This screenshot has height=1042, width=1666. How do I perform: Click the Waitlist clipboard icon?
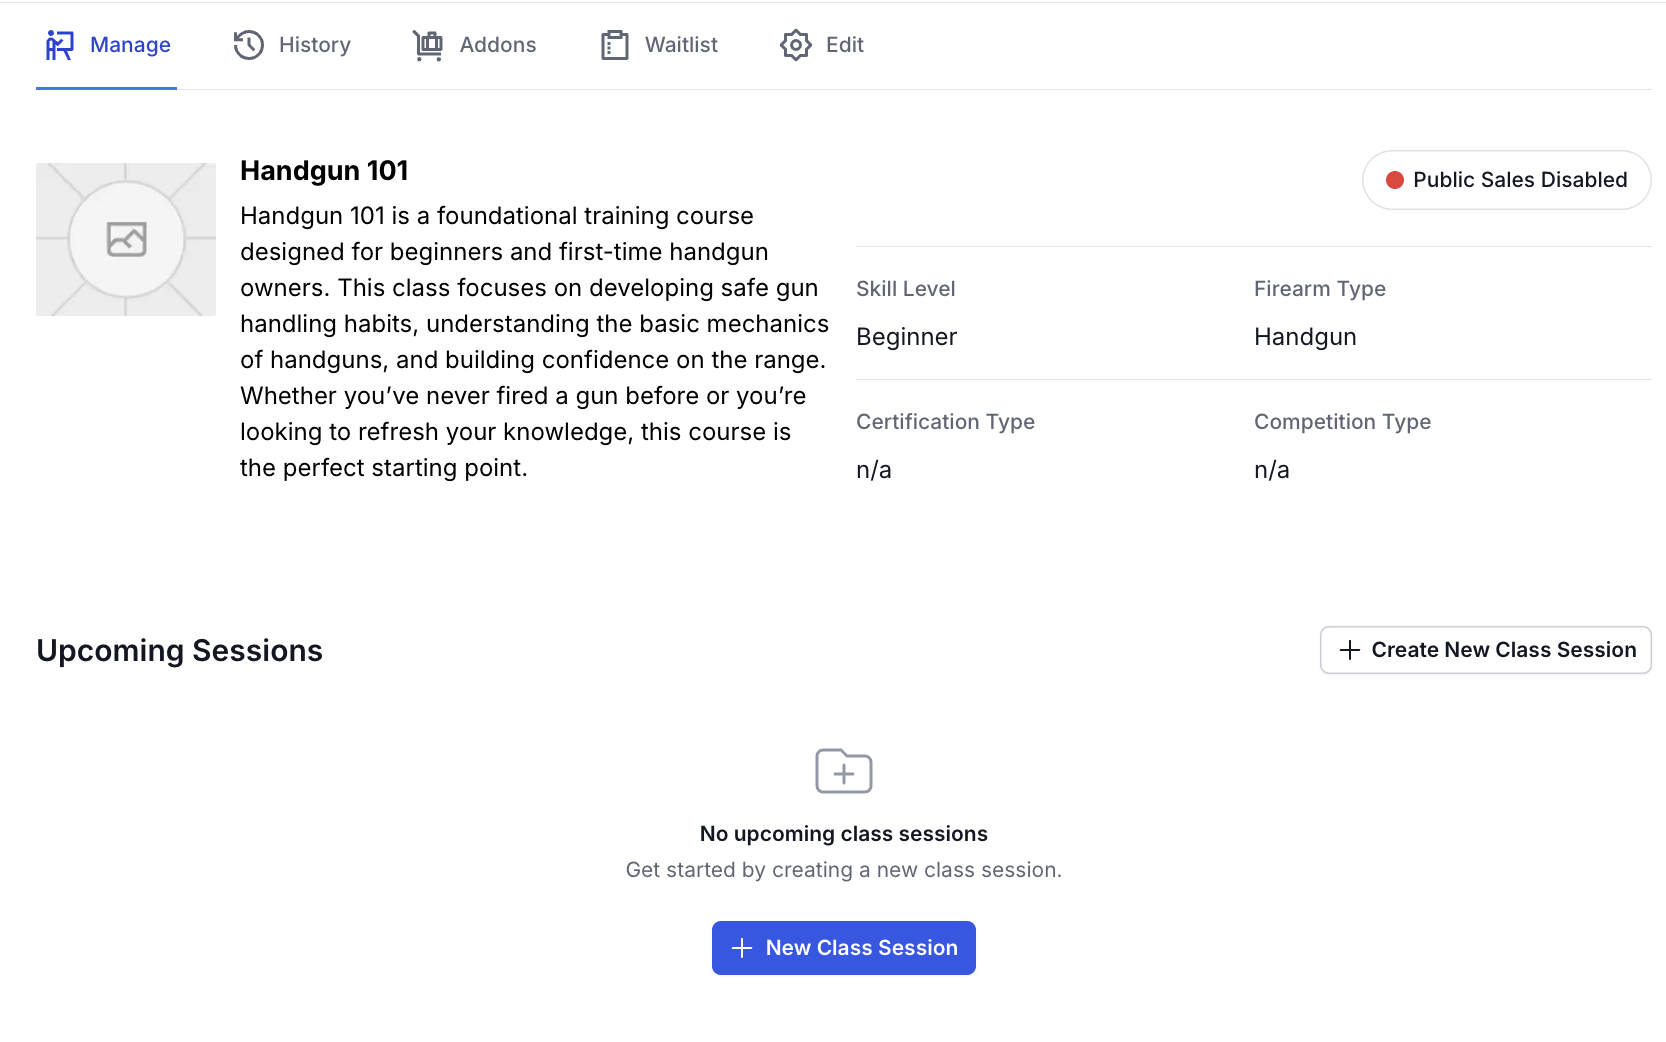click(x=614, y=45)
